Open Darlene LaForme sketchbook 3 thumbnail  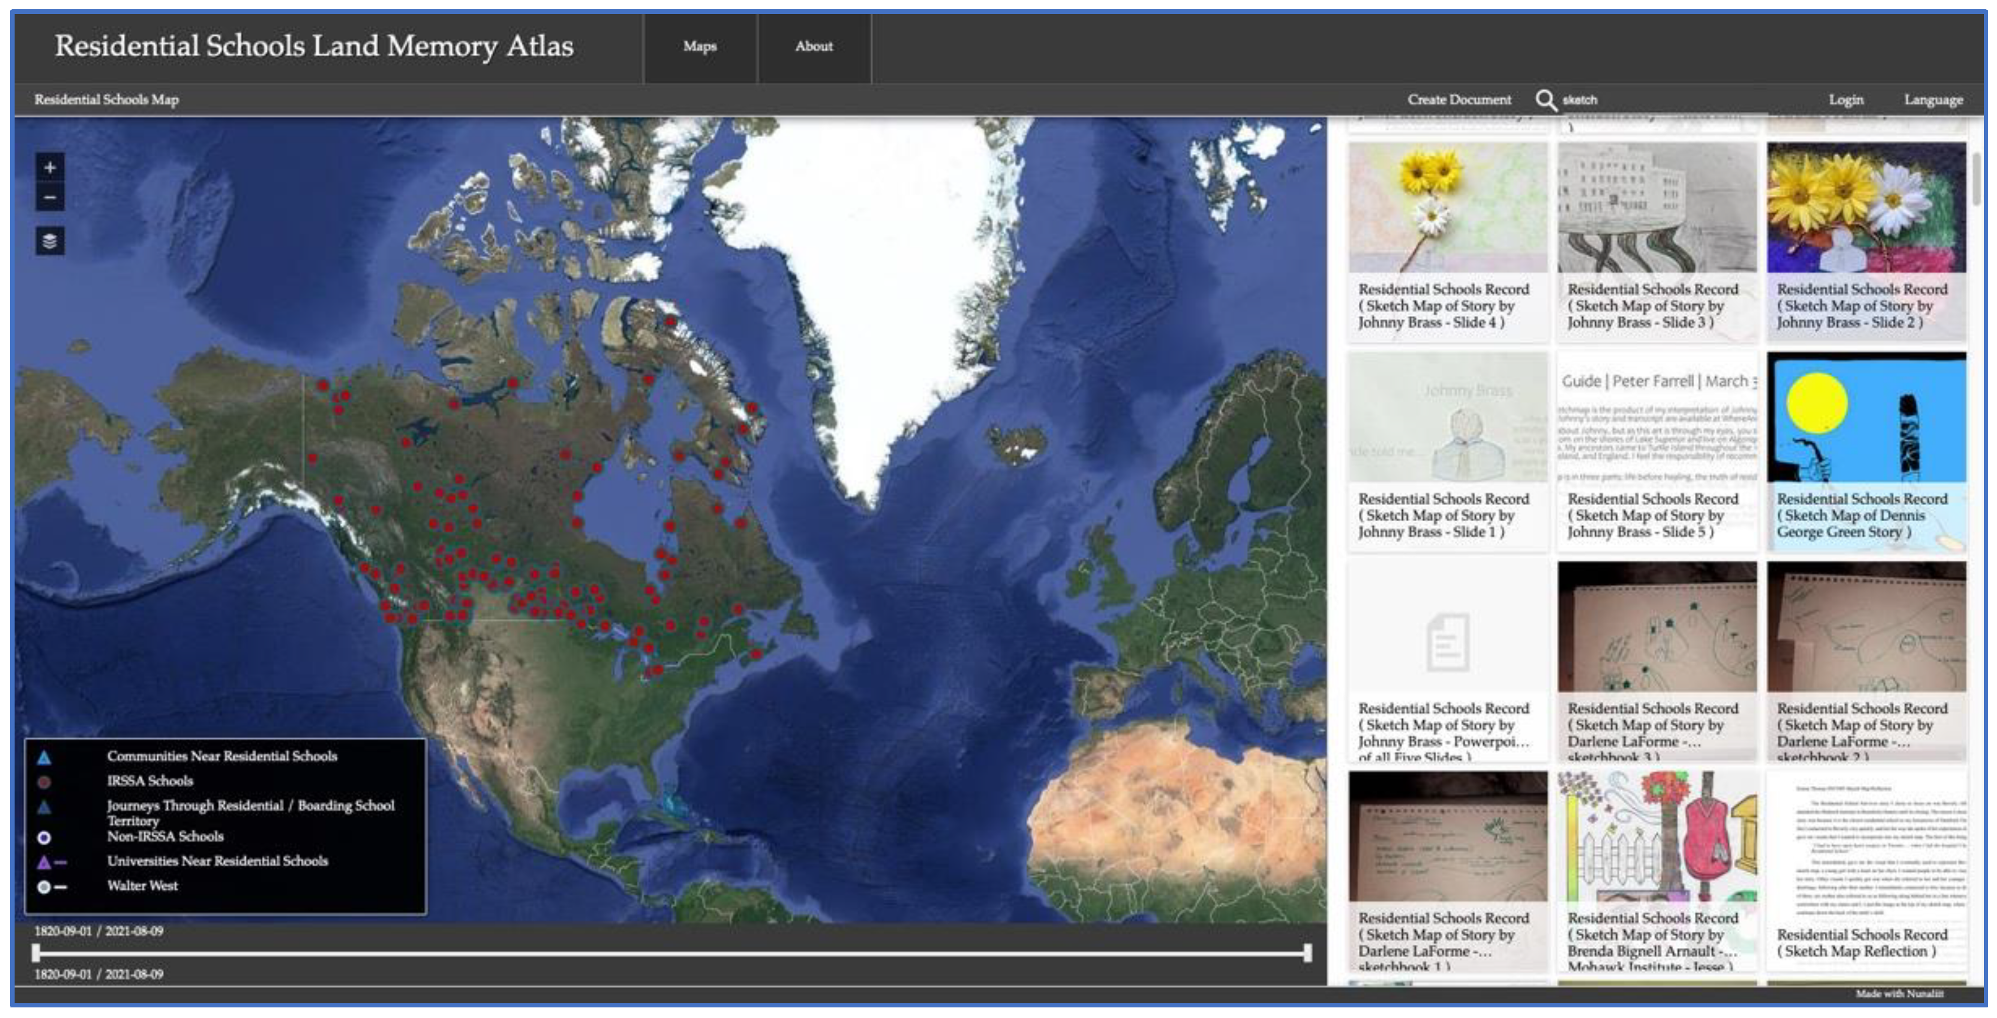pyautogui.click(x=1656, y=661)
